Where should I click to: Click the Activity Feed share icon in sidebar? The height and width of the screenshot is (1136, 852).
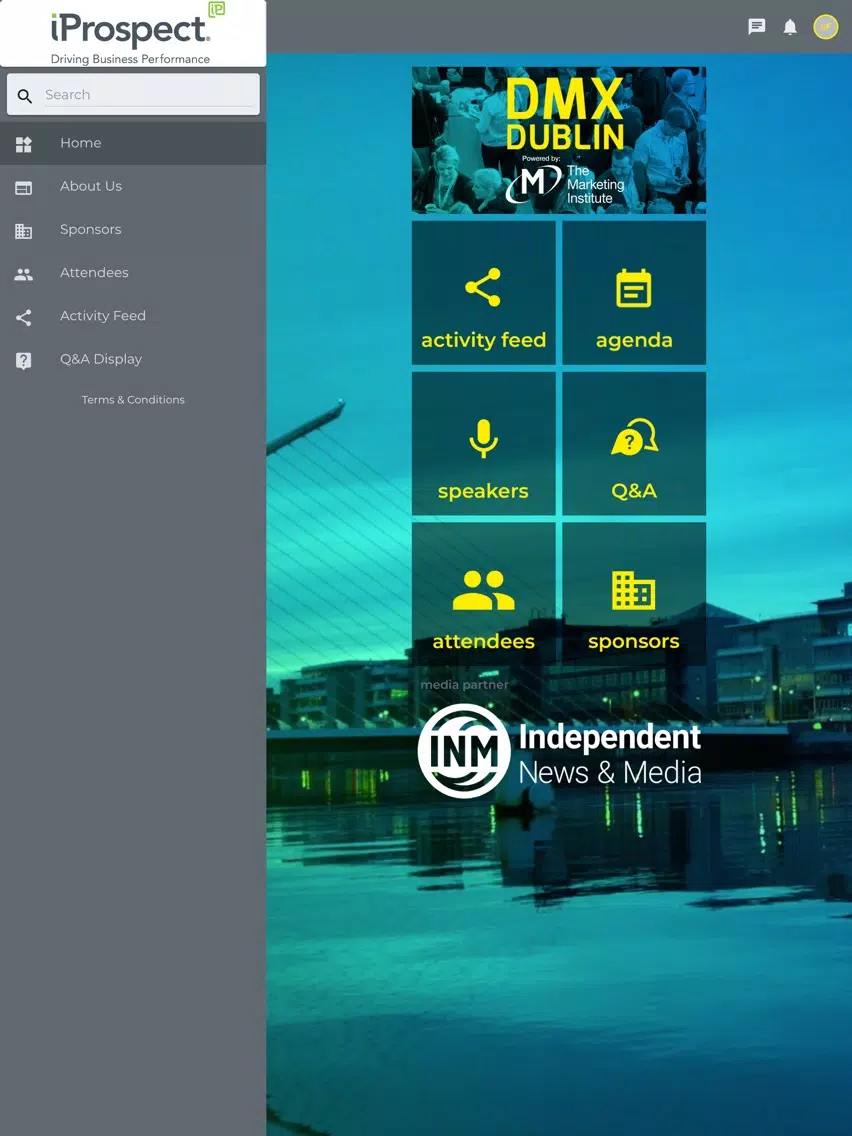pos(23,317)
